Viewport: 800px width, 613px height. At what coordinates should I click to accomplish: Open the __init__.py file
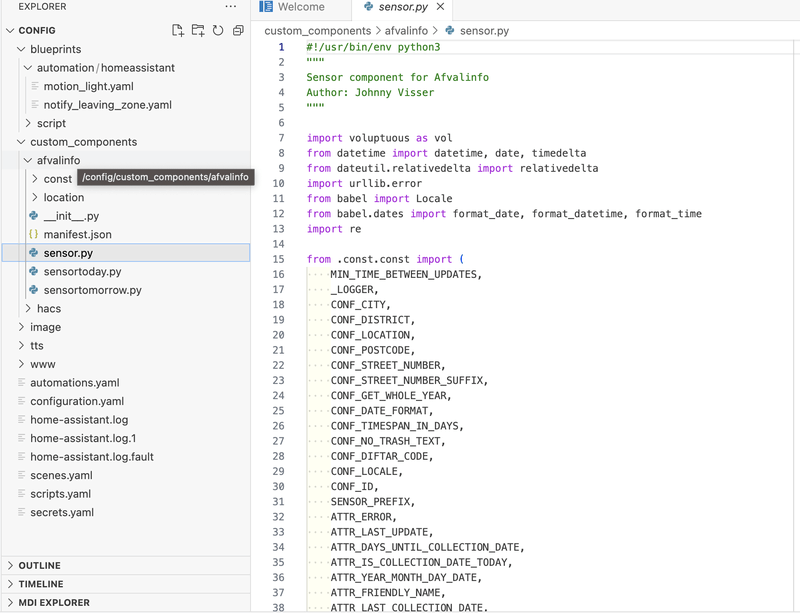point(71,216)
